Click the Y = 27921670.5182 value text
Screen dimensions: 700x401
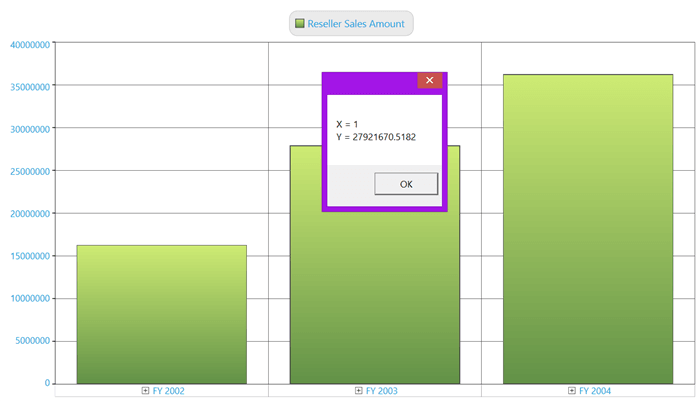point(376,137)
